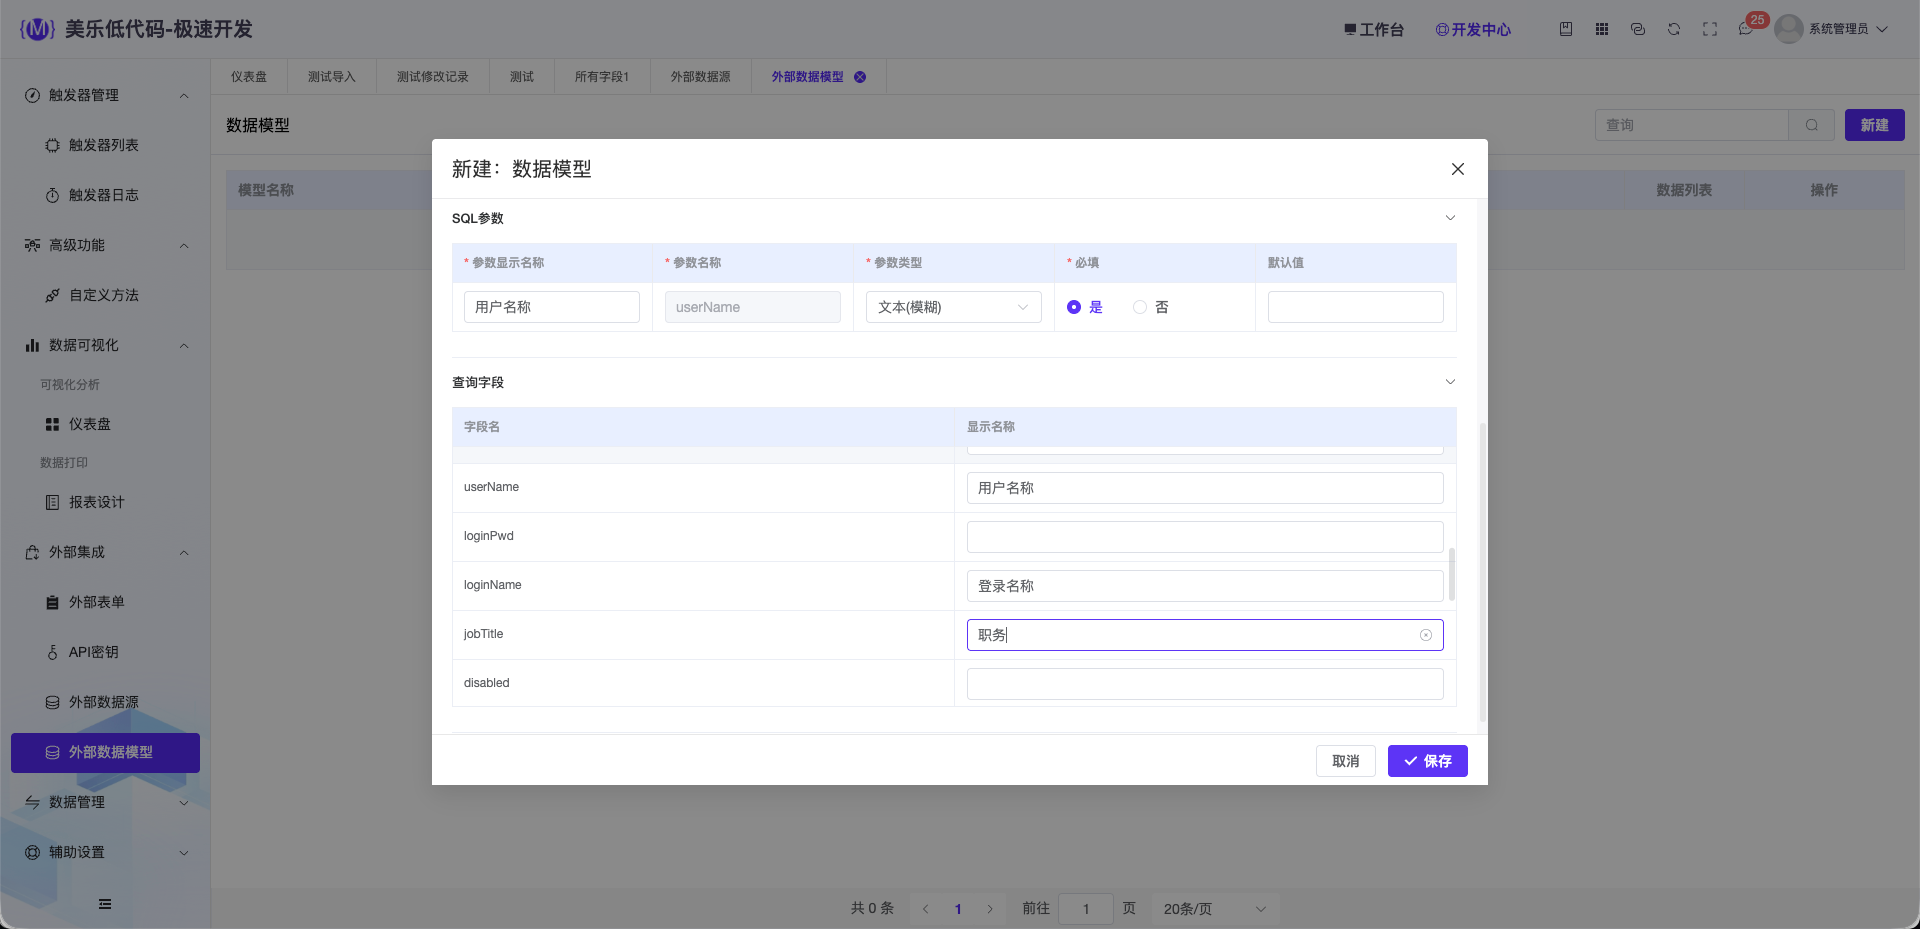Screen dimensions: 1920x929
Task: Click the 美乐低代码 logo icon
Action: pos(37,29)
